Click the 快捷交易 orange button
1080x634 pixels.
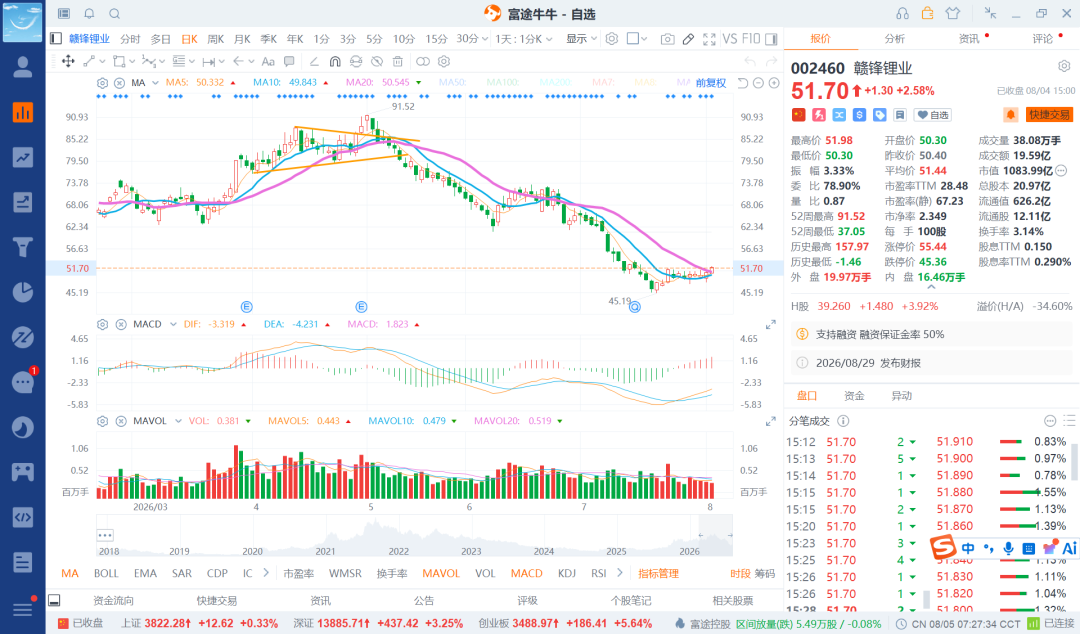point(1050,115)
